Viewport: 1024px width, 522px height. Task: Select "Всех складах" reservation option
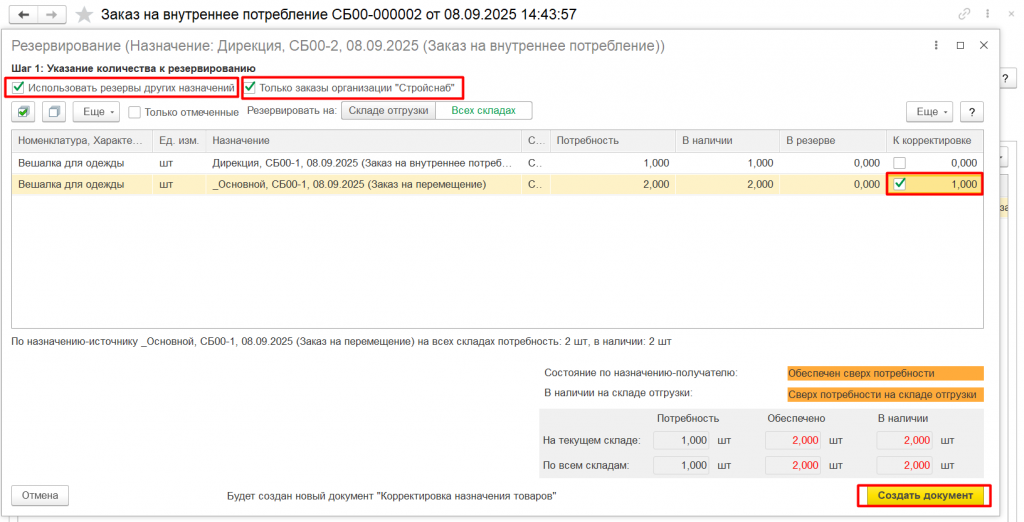coord(484,110)
